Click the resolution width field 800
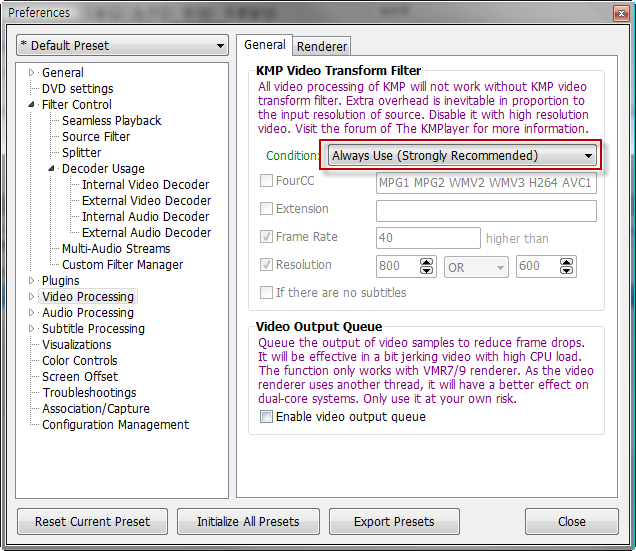This screenshot has height=551, width=636. coord(398,266)
